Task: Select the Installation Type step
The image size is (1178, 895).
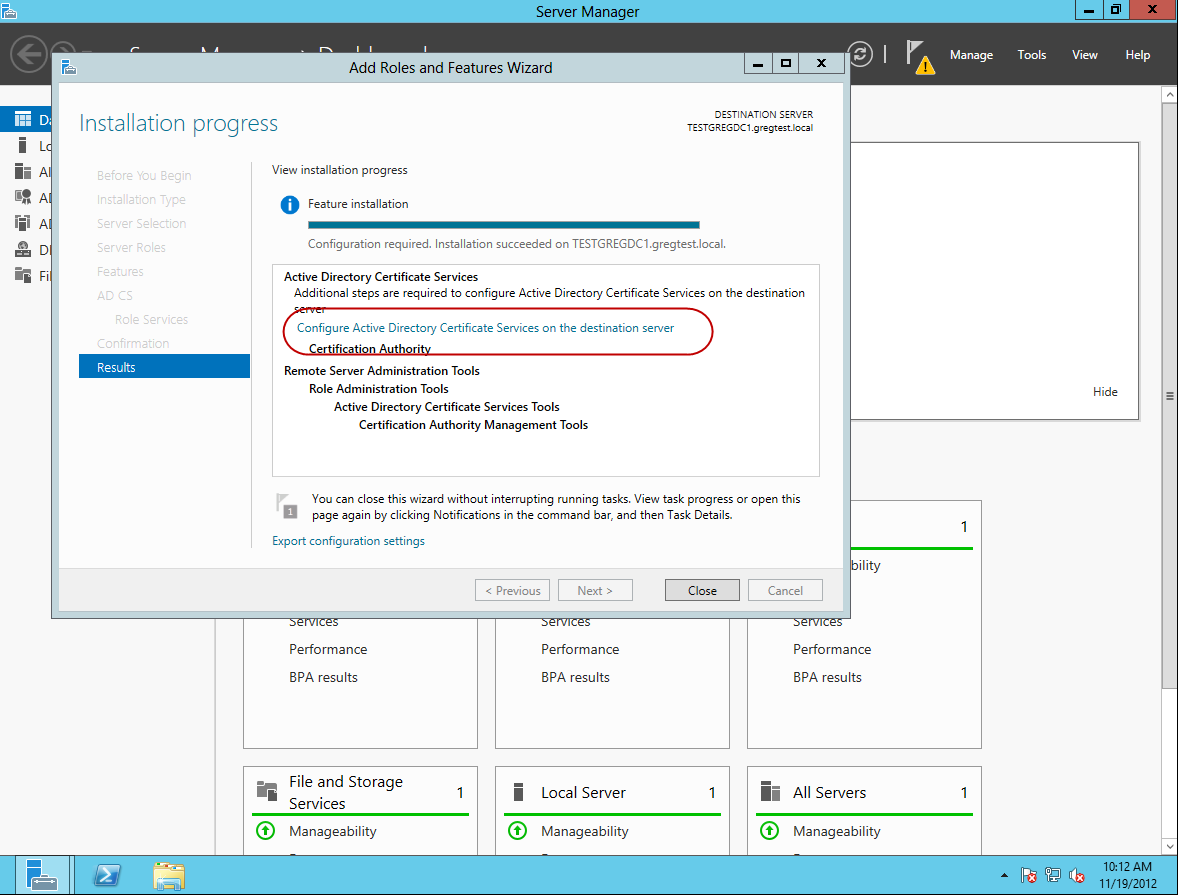Action: (140, 199)
